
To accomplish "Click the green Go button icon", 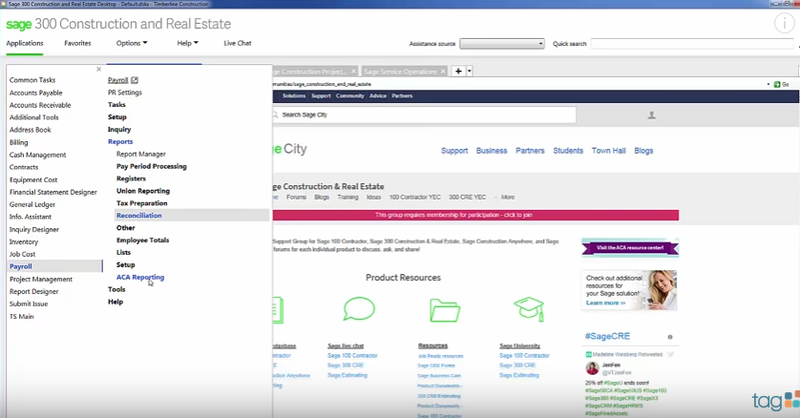I will pyautogui.click(x=777, y=84).
